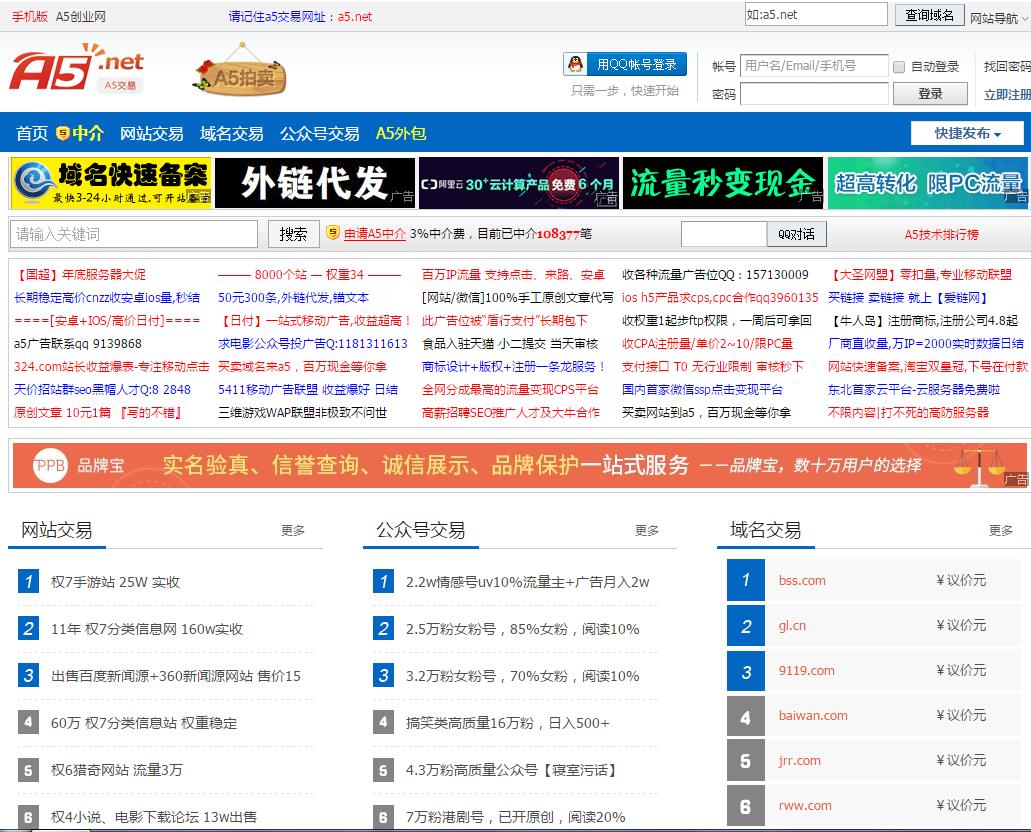Click the QQ对话 button
The image size is (1031, 832).
pyautogui.click(x=796, y=234)
